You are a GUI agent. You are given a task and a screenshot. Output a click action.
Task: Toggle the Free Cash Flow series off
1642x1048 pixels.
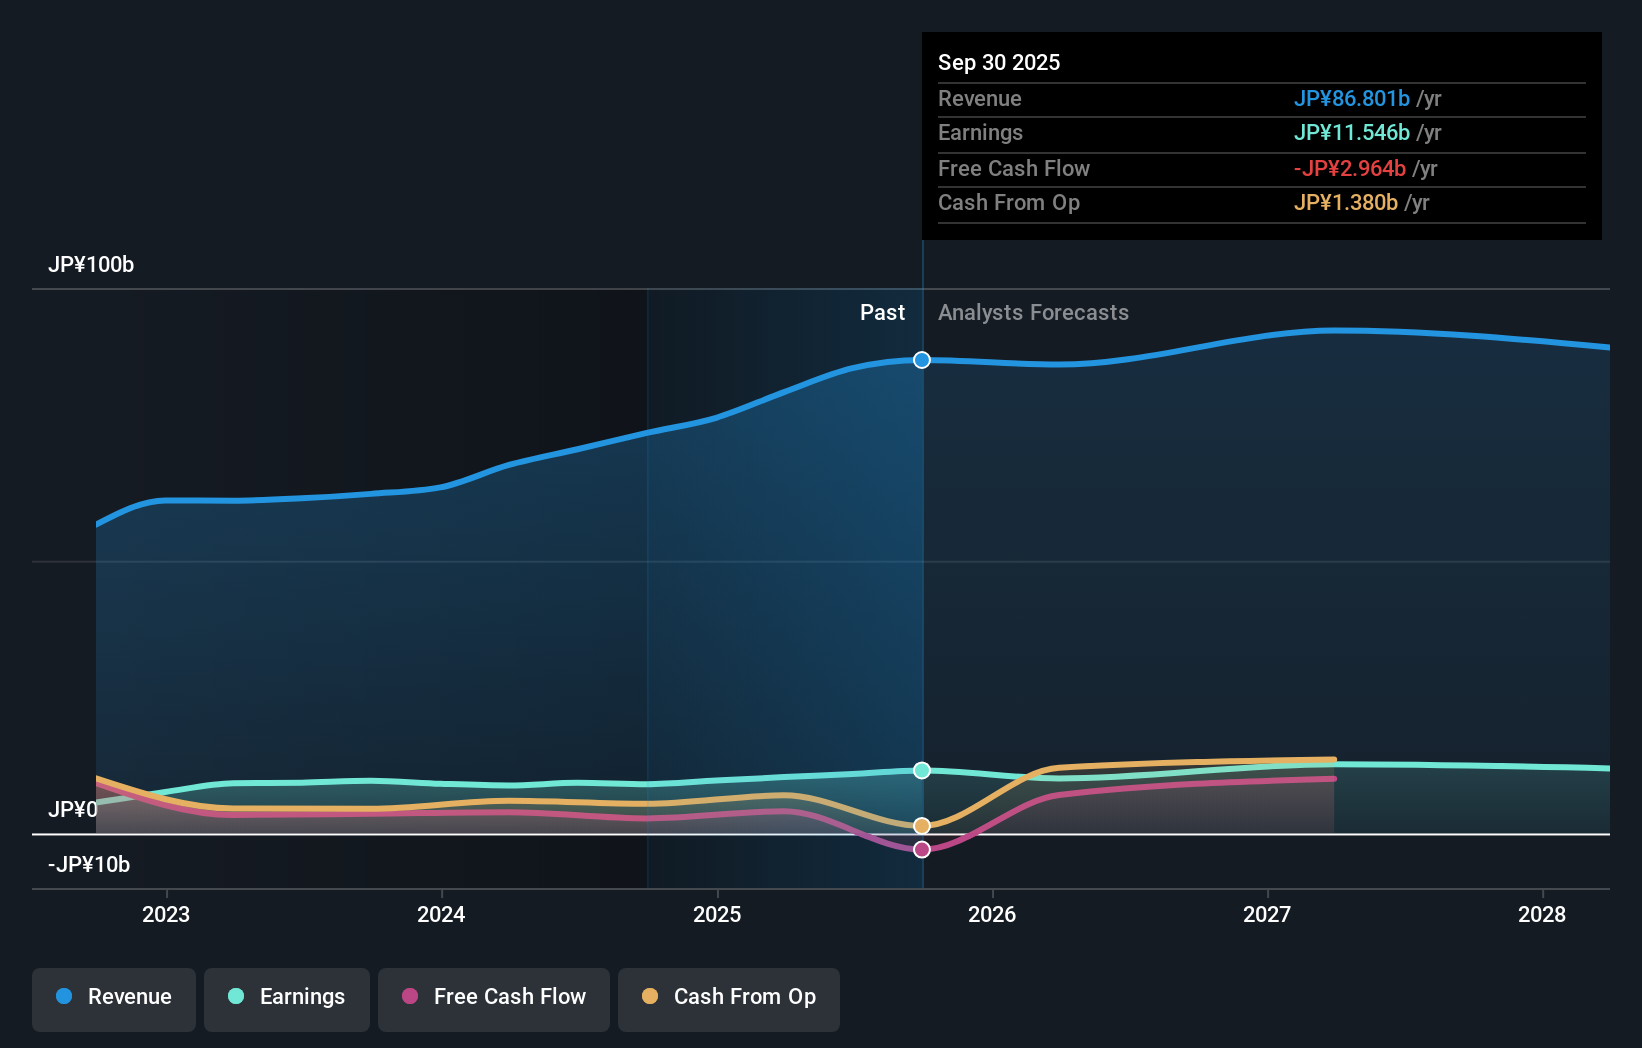[493, 998]
